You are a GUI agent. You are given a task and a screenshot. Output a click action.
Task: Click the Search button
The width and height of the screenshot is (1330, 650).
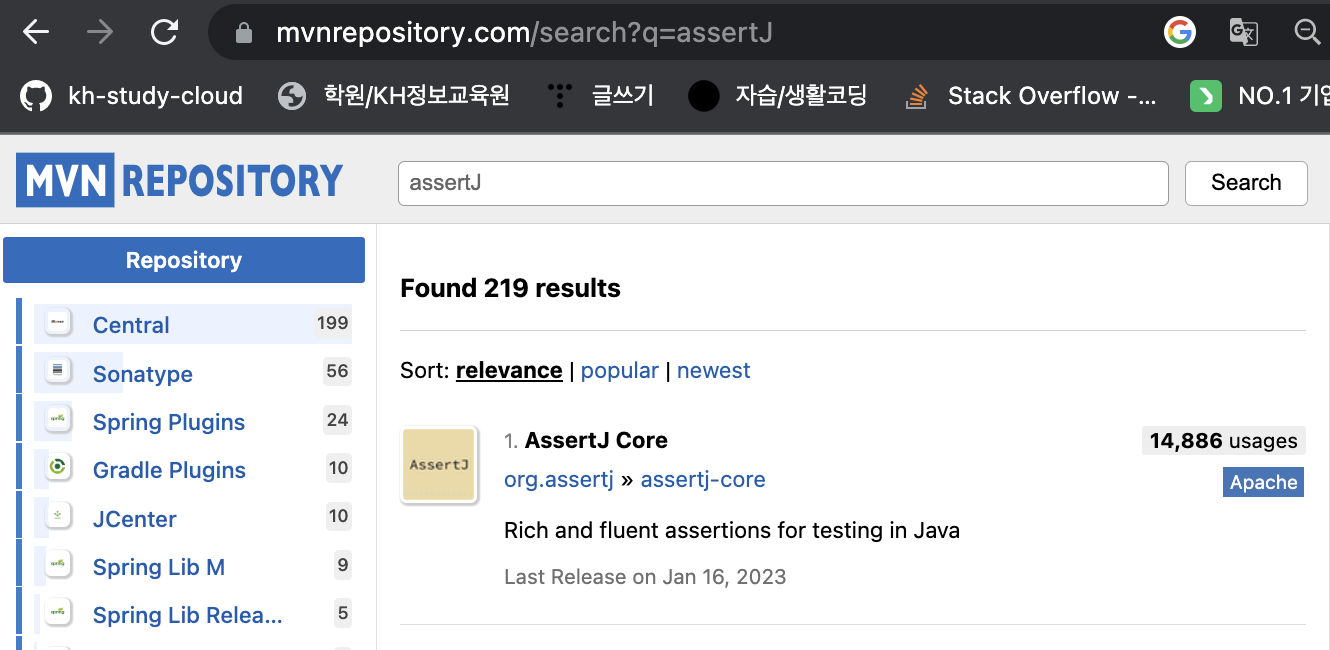coord(1246,183)
